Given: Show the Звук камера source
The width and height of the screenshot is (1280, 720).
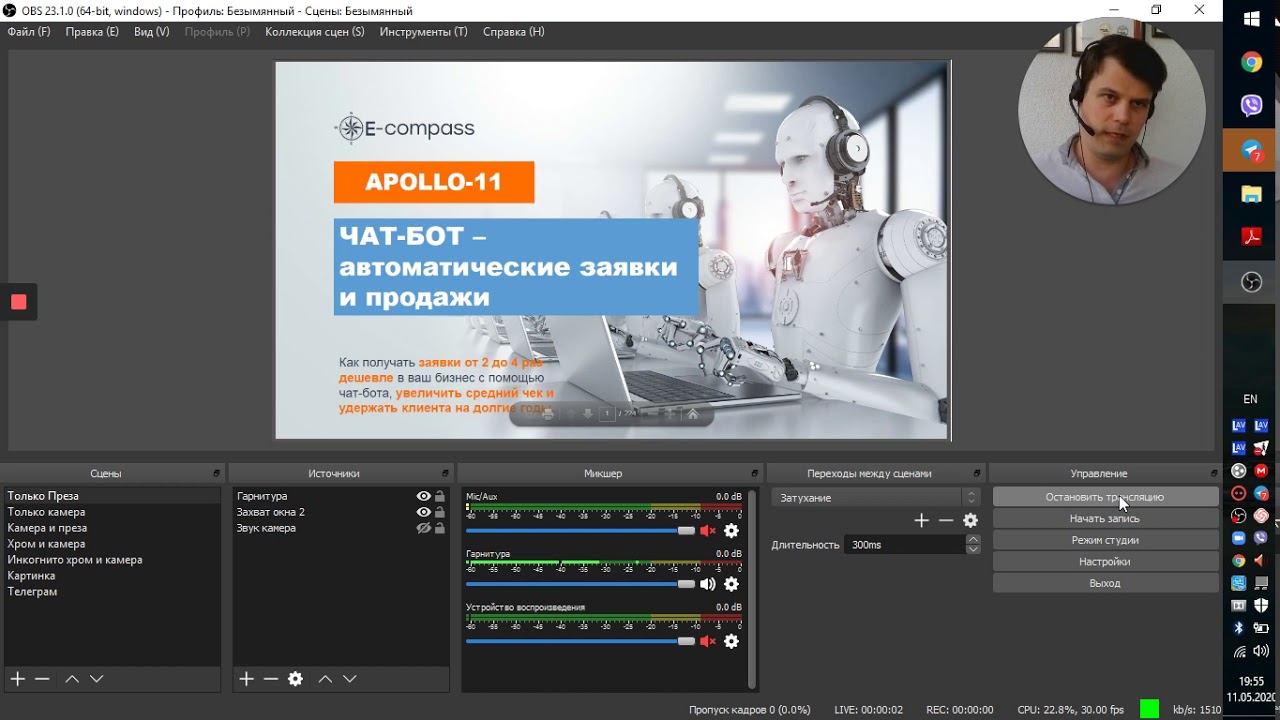Looking at the screenshot, I should coord(424,528).
